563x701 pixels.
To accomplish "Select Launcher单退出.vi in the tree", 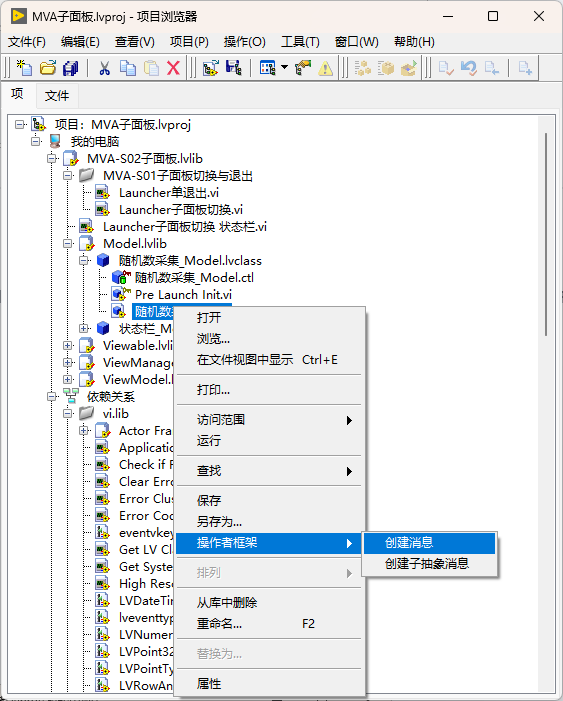I will click(169, 192).
